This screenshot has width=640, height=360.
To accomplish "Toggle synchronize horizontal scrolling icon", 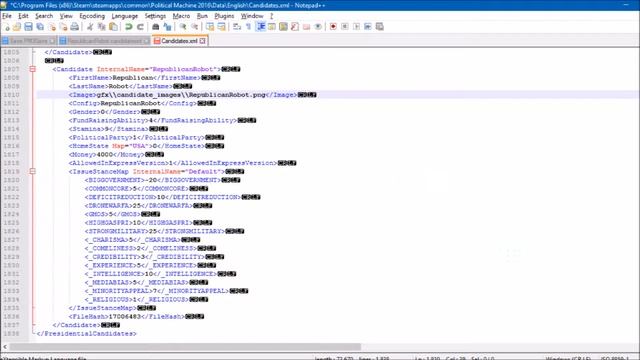I will coord(221,27).
